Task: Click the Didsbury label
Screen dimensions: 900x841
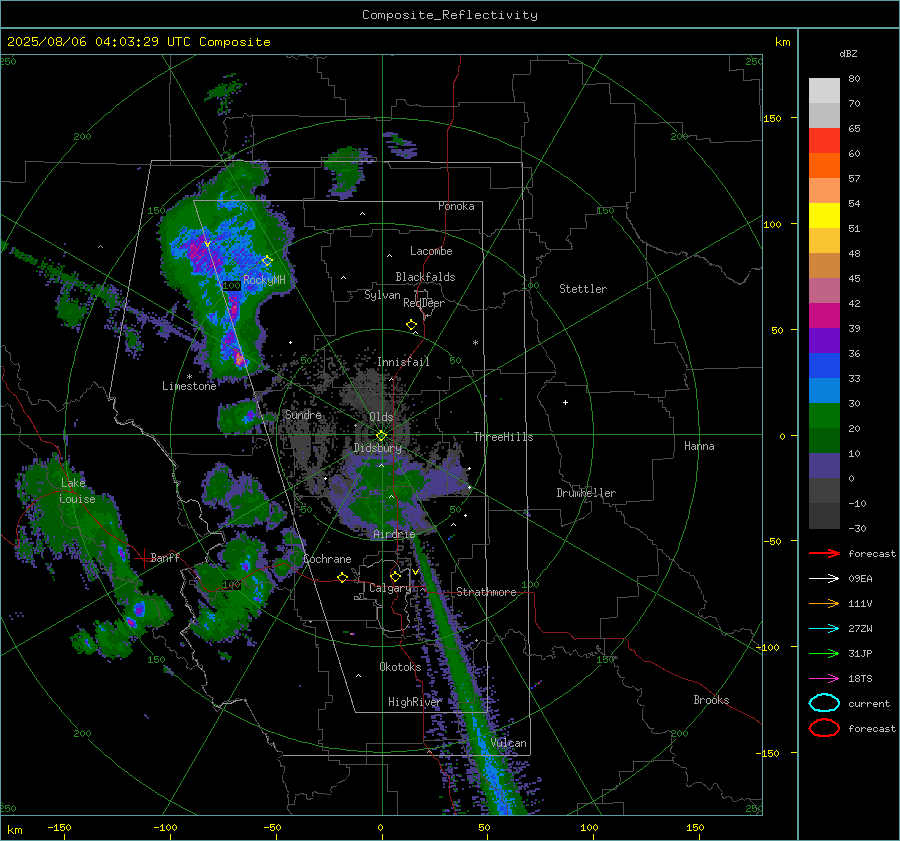Action: 378,448
